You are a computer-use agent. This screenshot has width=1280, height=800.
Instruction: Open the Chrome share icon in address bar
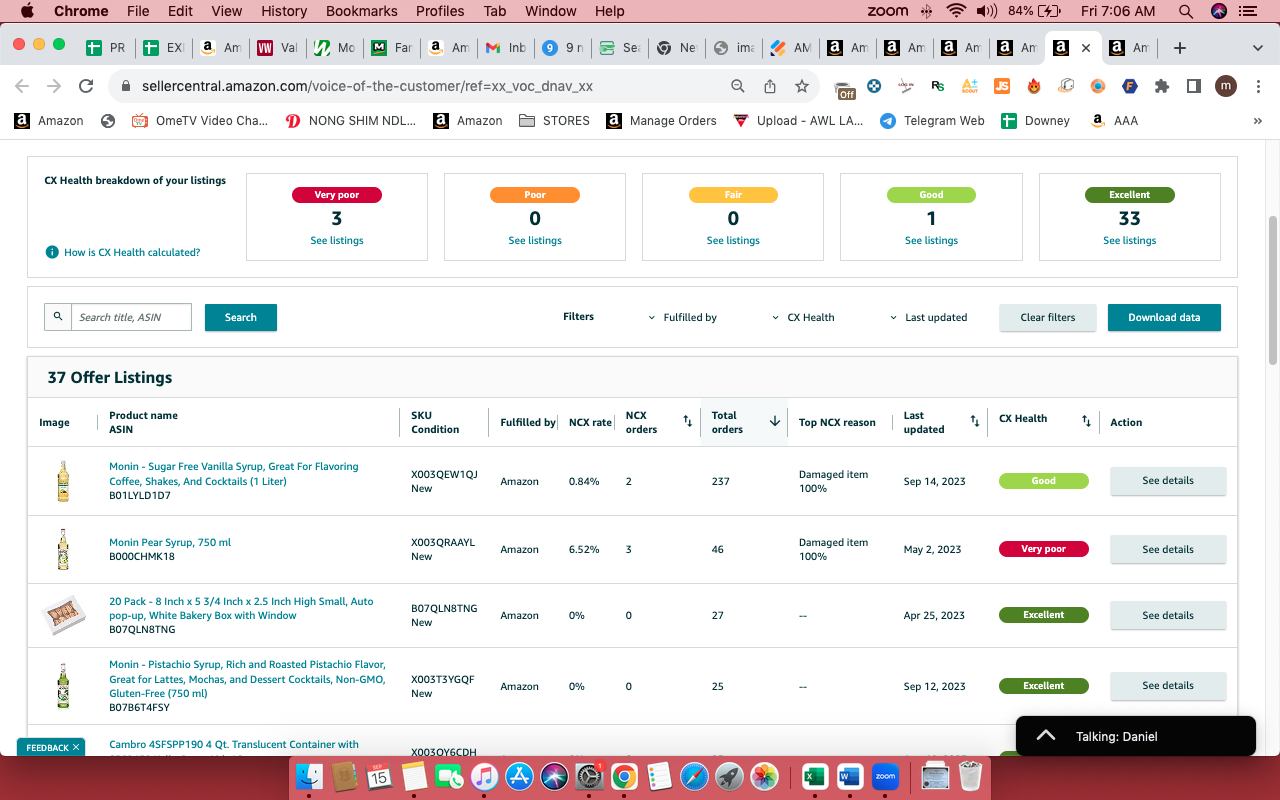click(x=770, y=86)
